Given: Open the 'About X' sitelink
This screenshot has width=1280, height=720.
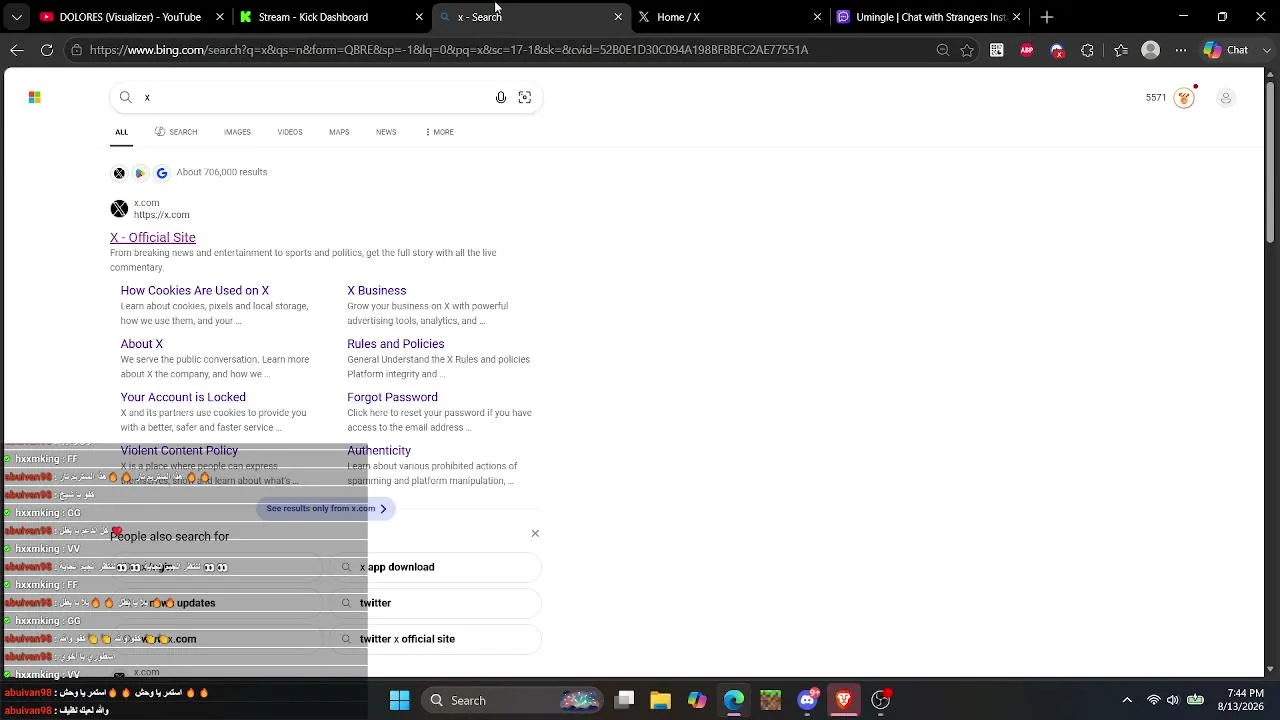Looking at the screenshot, I should (x=142, y=343).
